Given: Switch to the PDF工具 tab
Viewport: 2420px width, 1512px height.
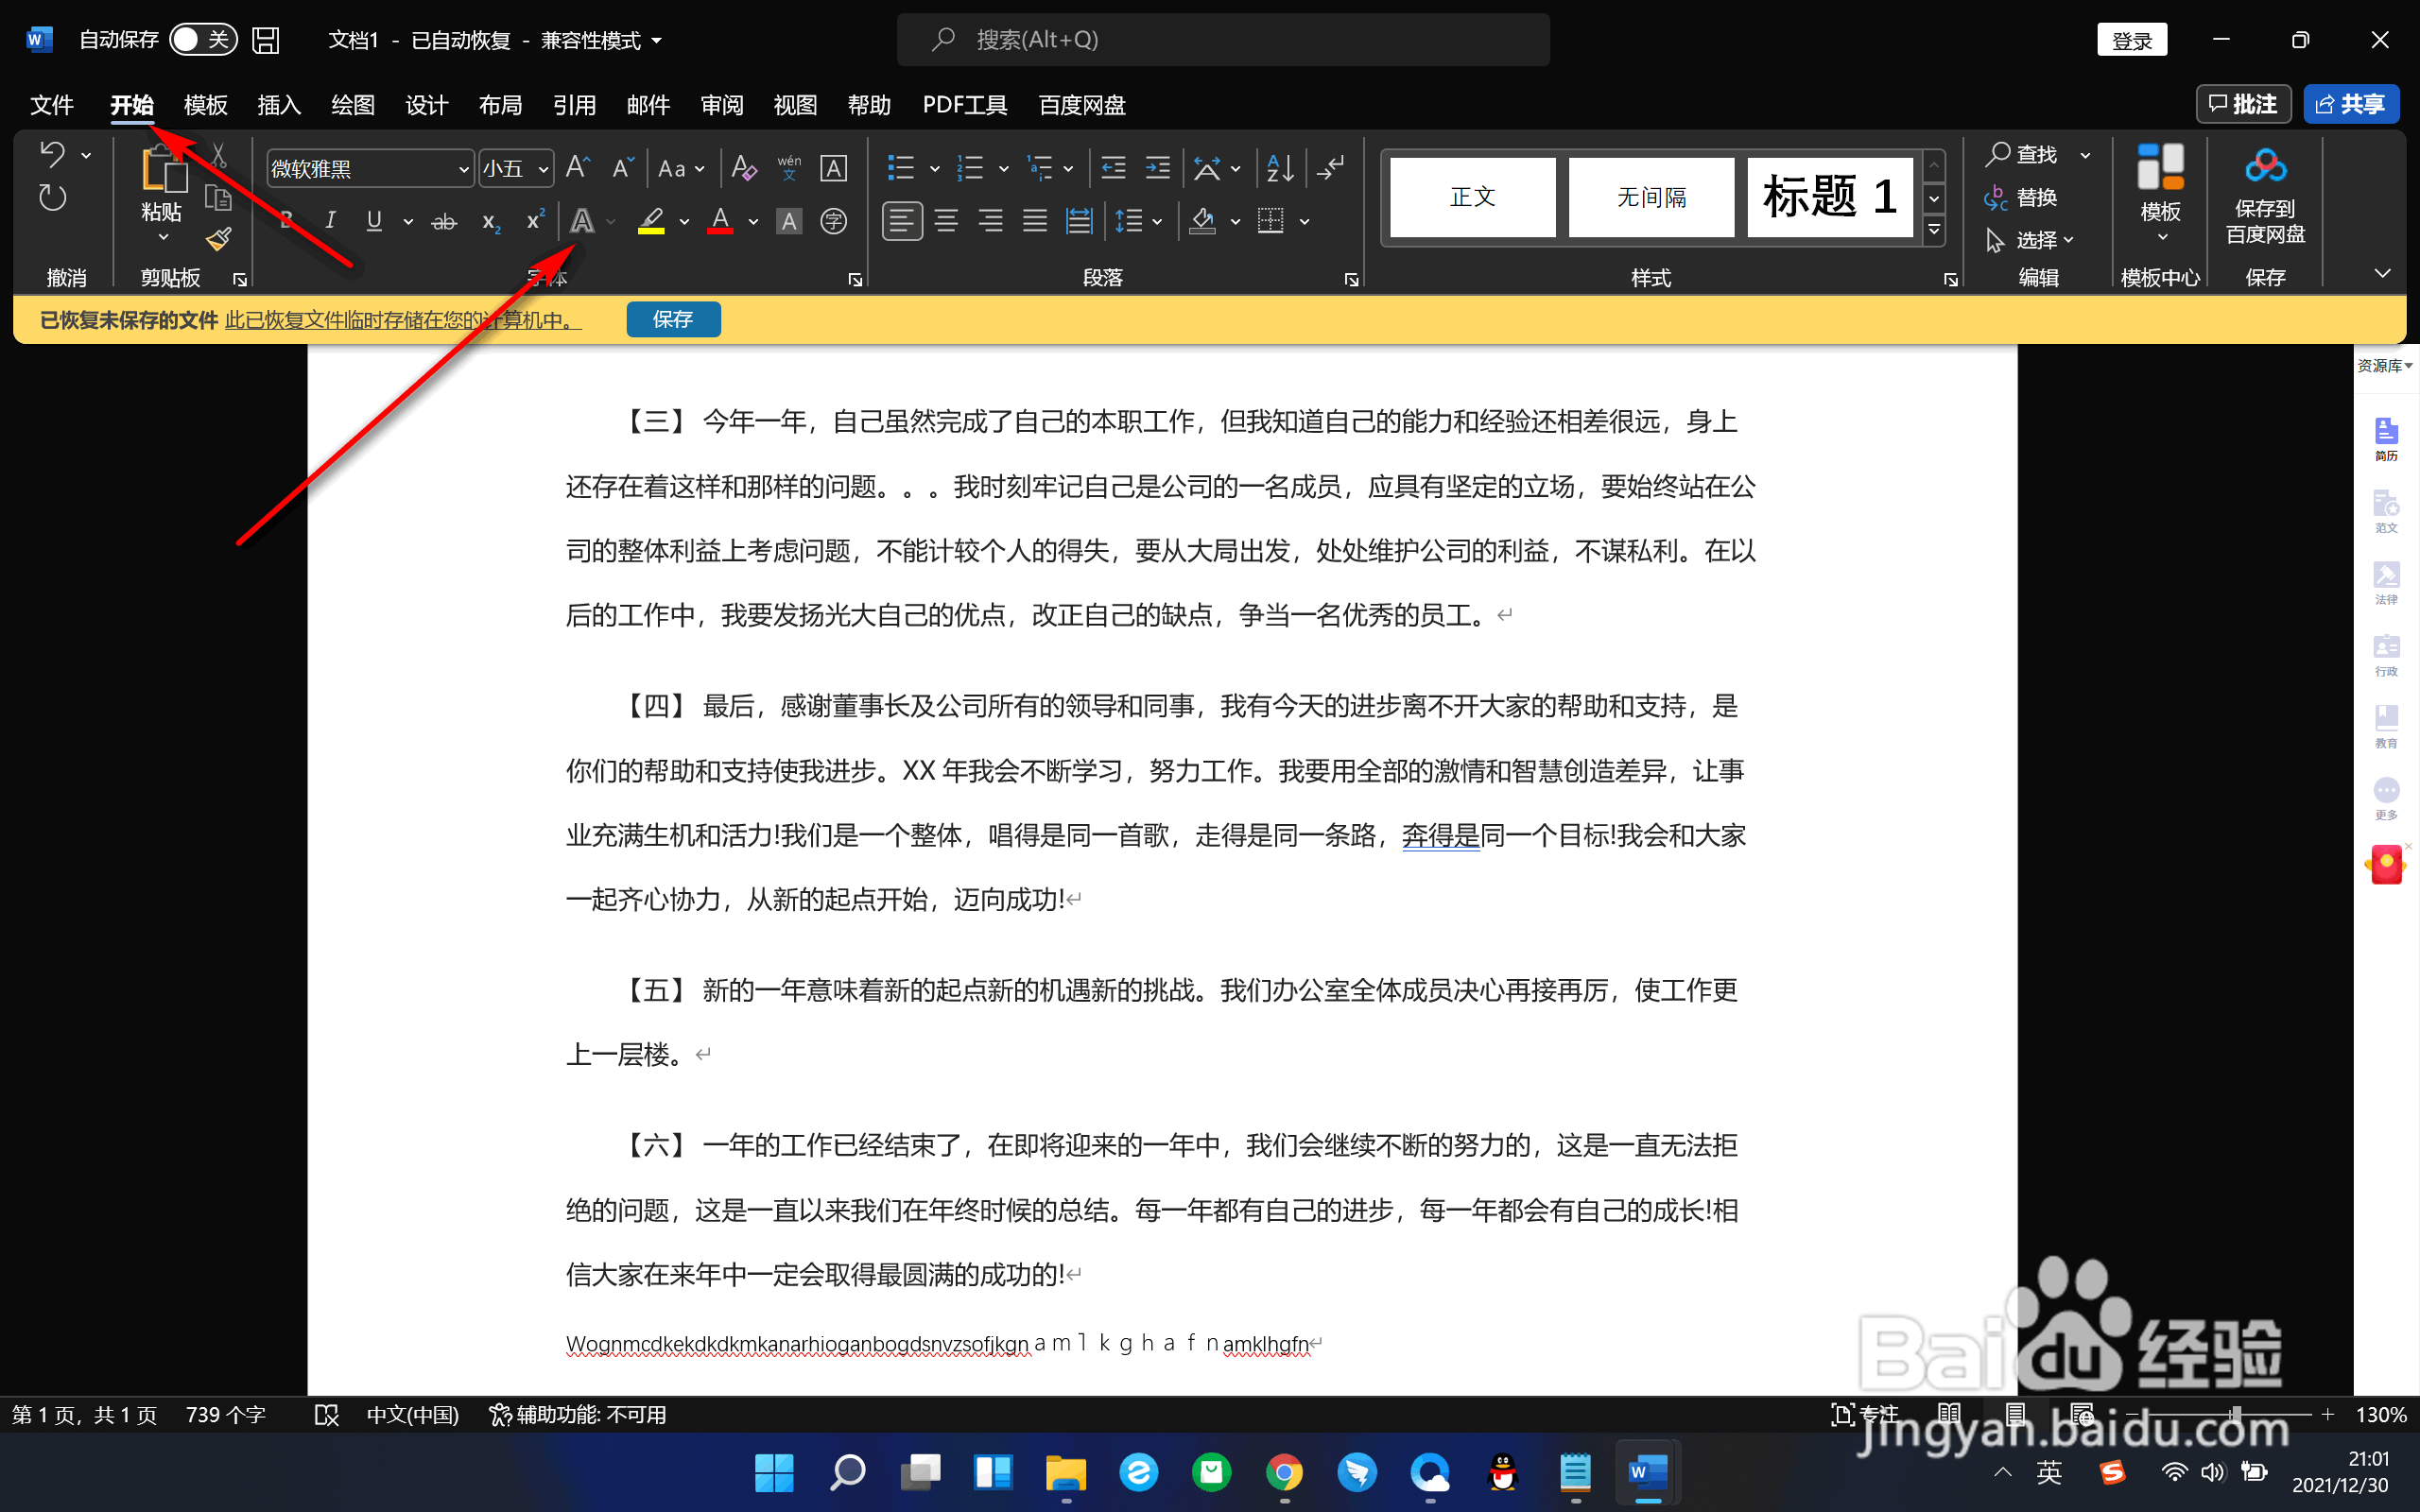Looking at the screenshot, I should [x=965, y=105].
